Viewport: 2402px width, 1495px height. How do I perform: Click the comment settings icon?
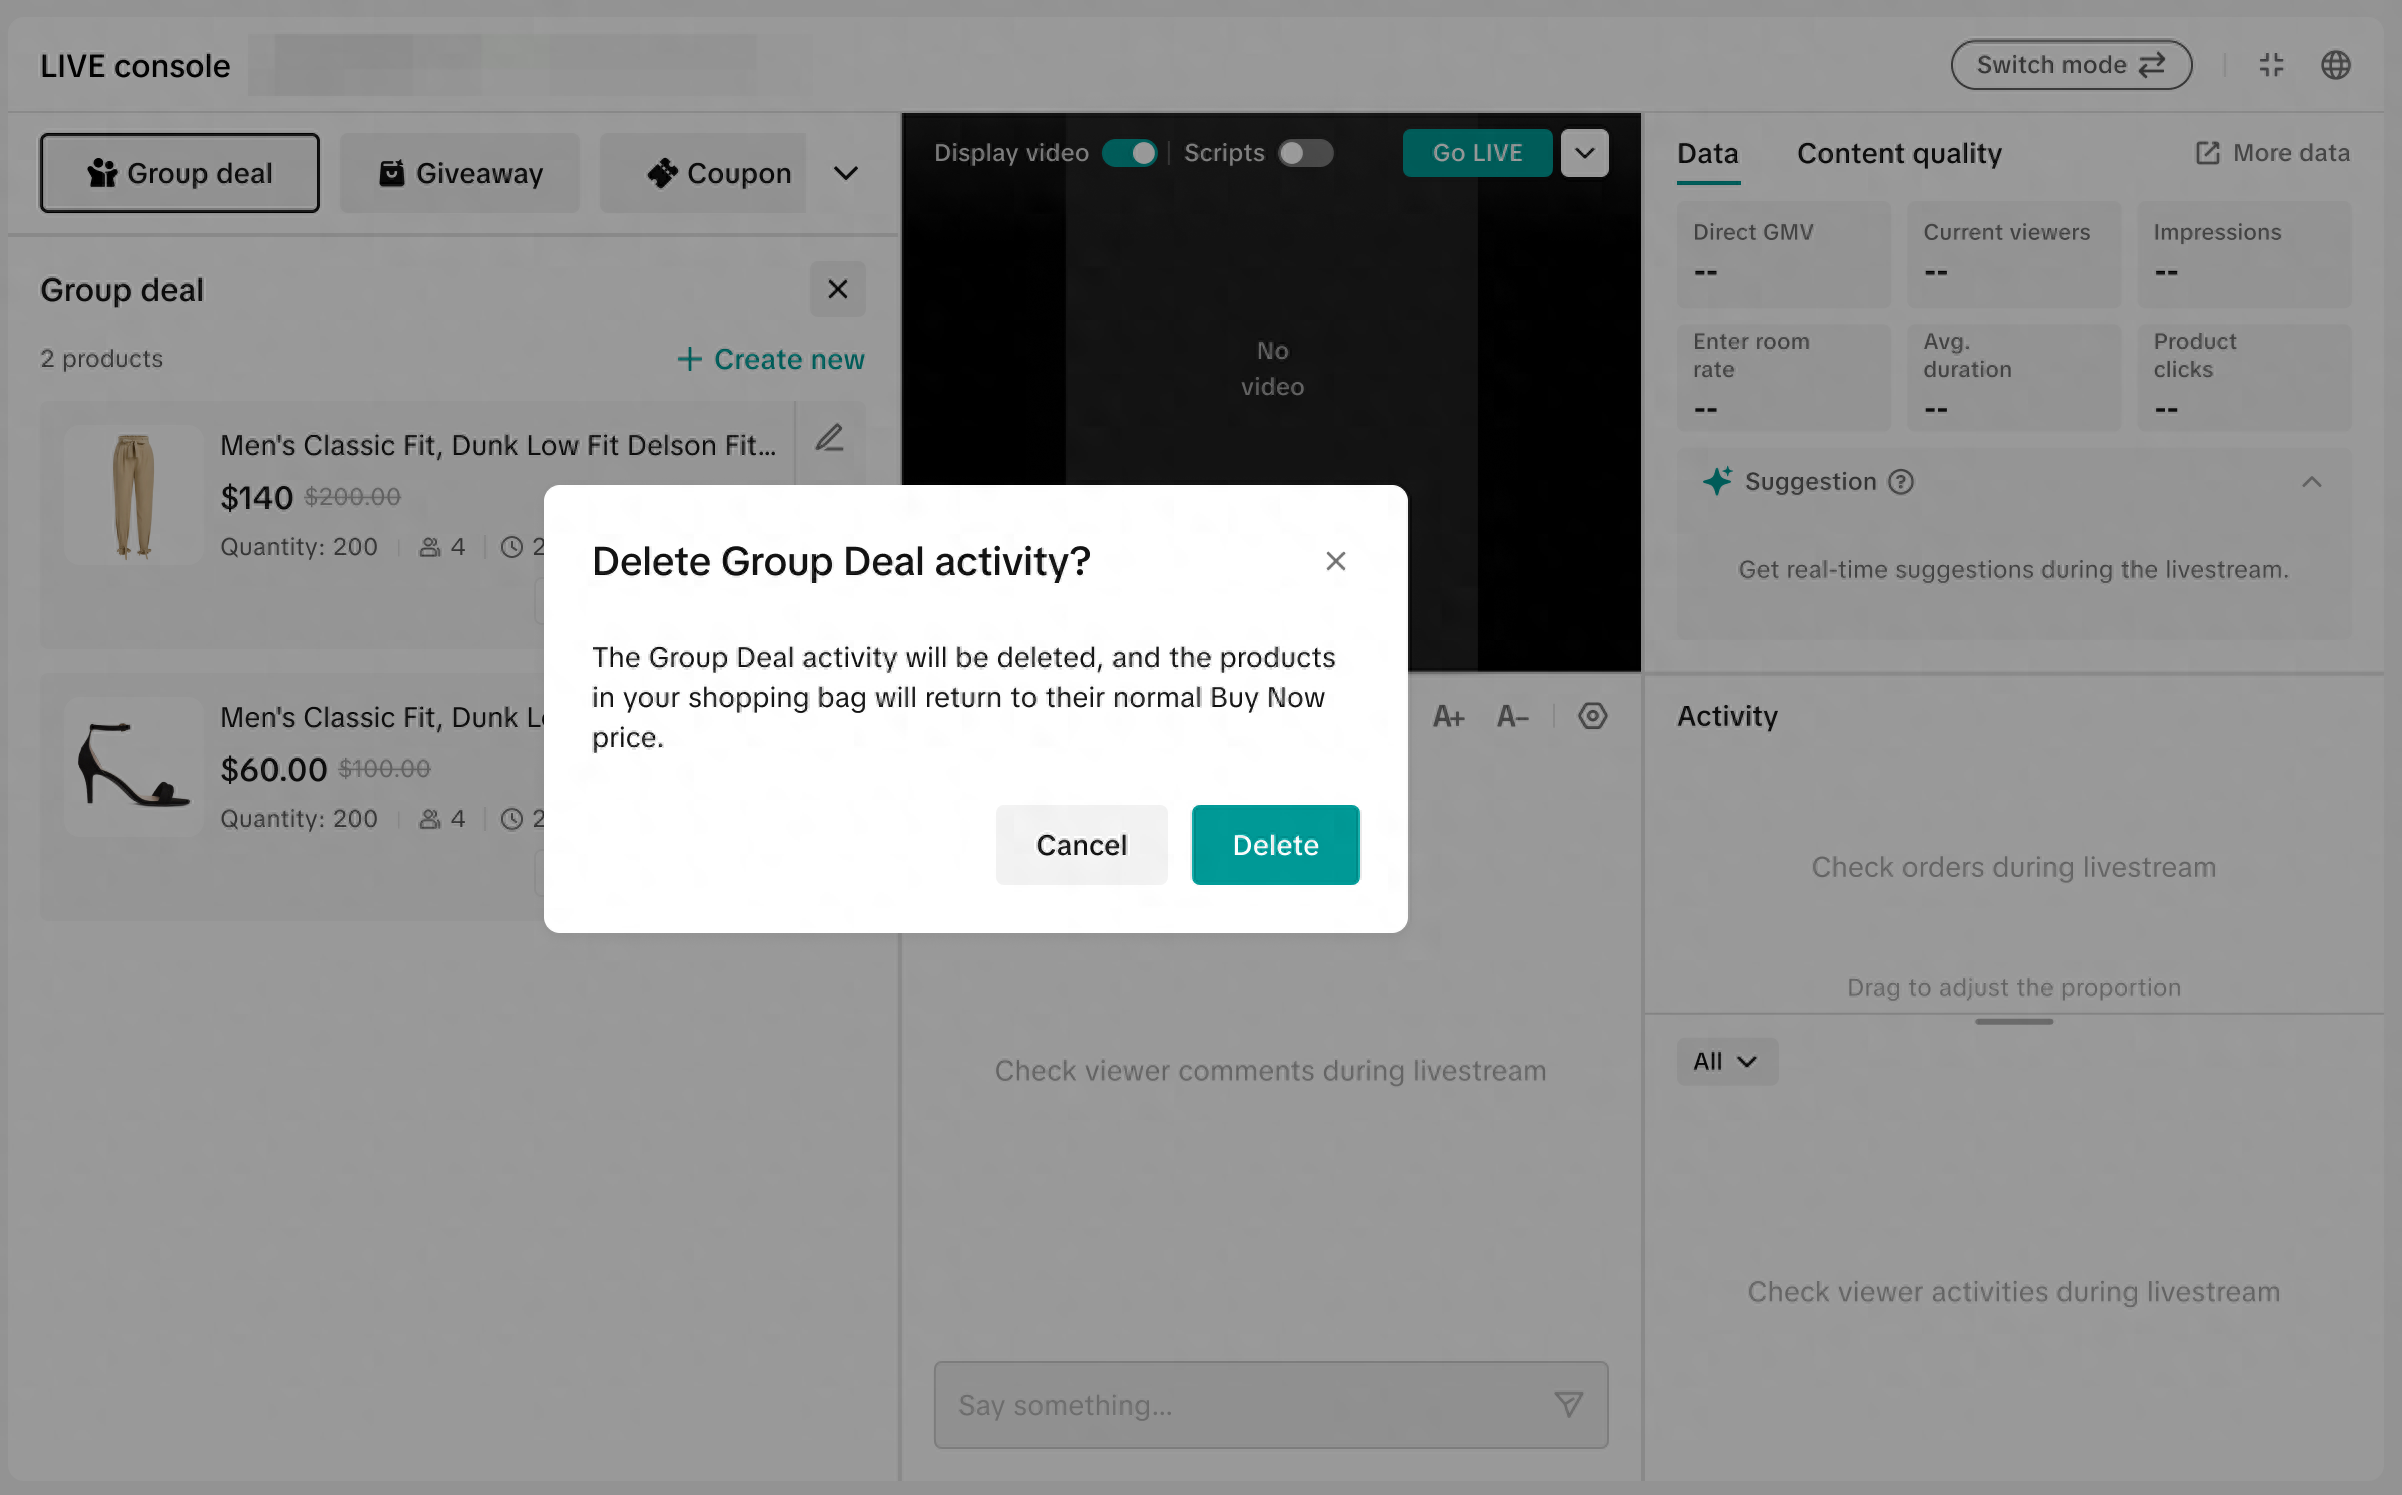tap(1592, 716)
